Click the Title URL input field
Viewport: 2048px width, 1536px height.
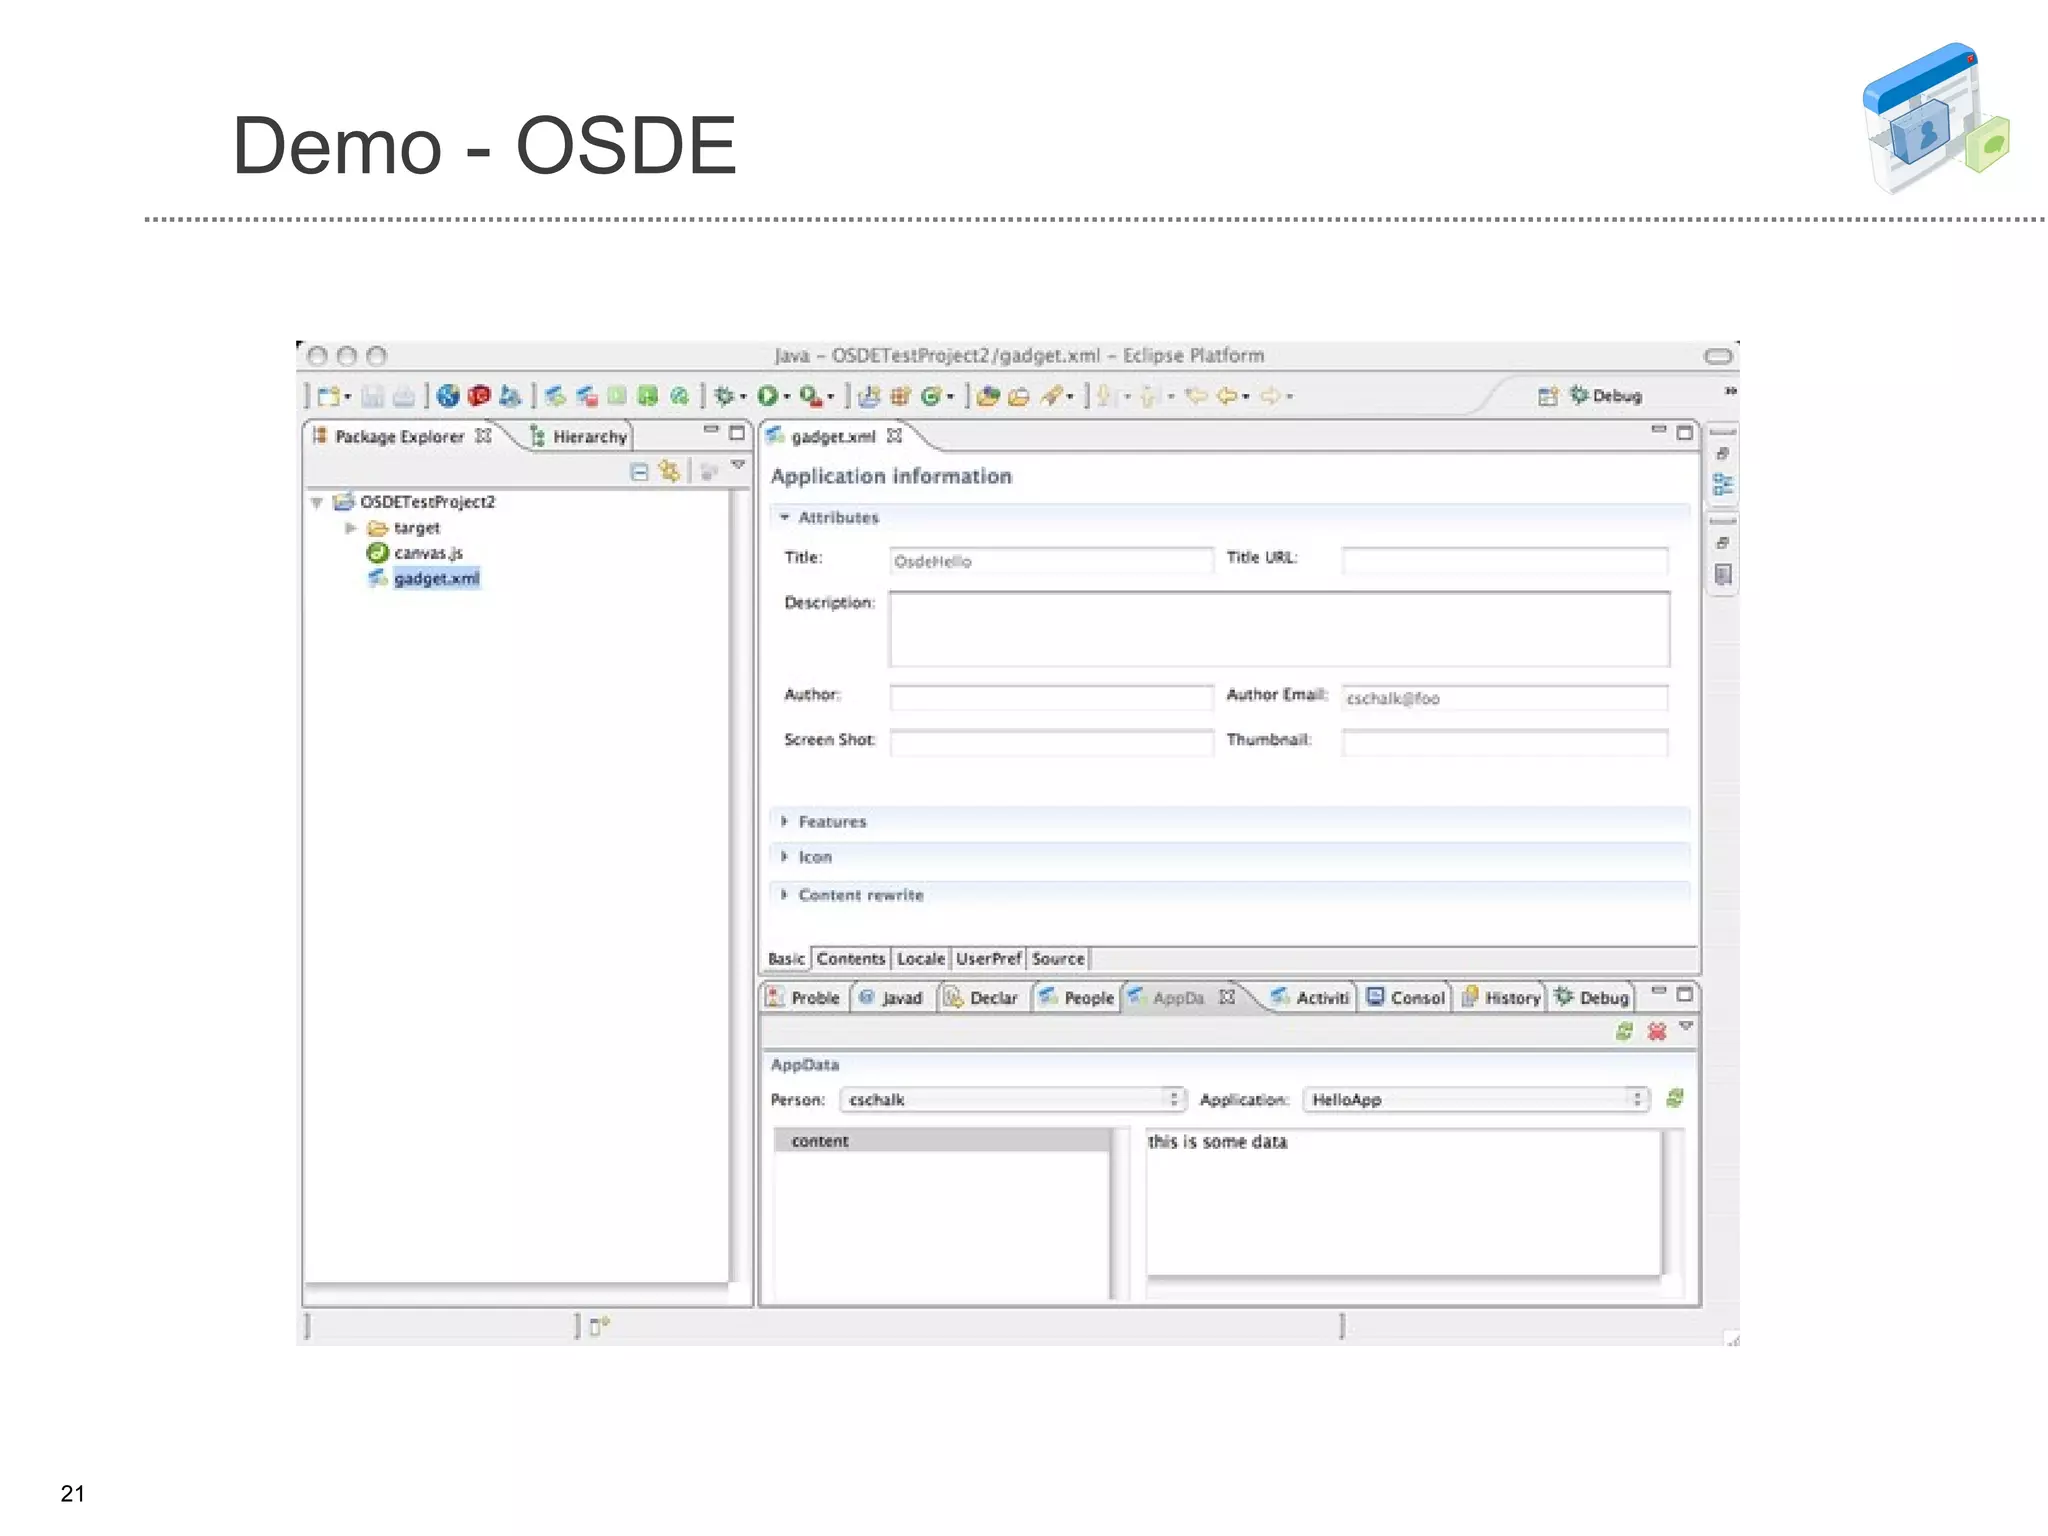click(1505, 561)
